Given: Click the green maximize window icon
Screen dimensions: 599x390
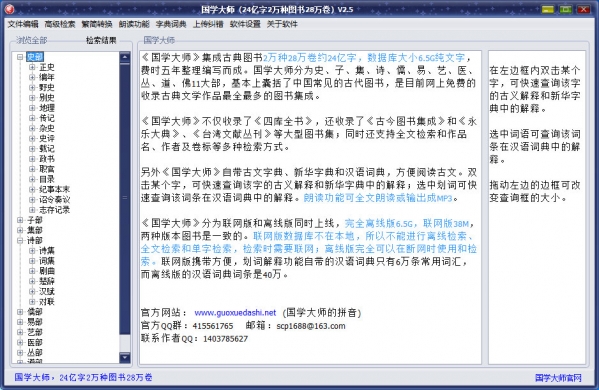Looking at the screenshot, I should coord(566,9).
